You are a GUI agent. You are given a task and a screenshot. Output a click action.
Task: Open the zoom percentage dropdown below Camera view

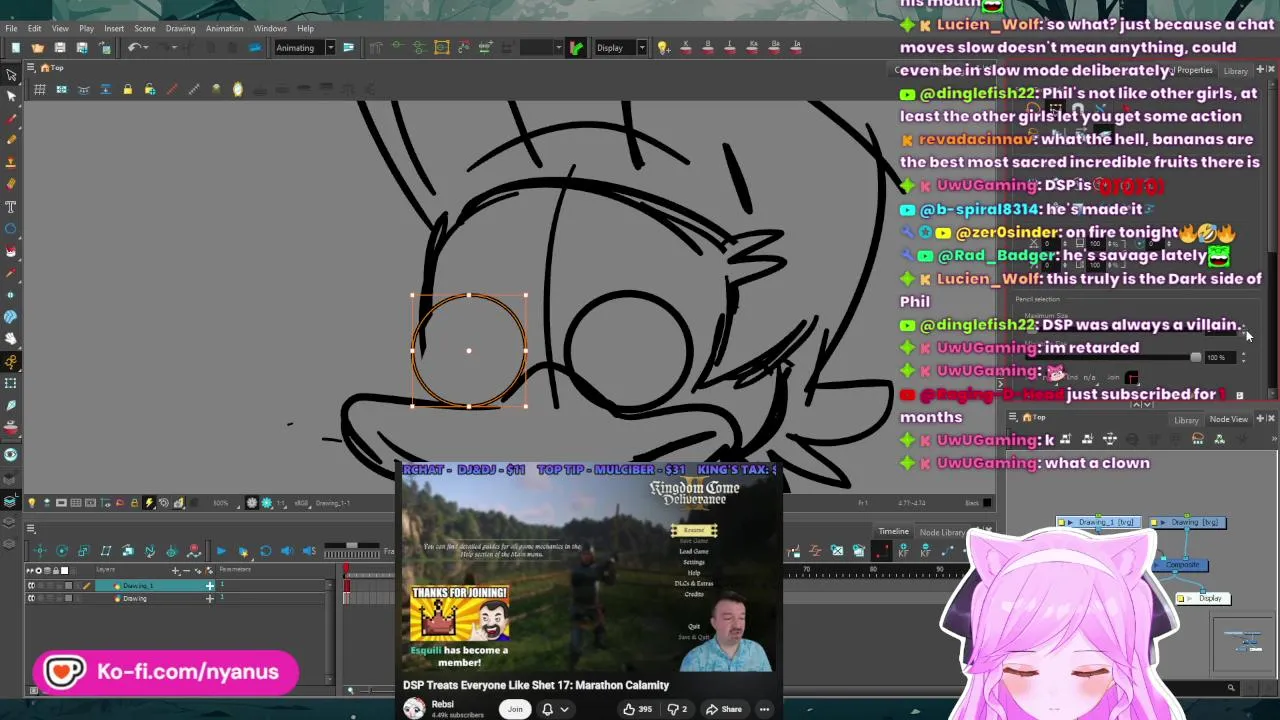coord(224,503)
